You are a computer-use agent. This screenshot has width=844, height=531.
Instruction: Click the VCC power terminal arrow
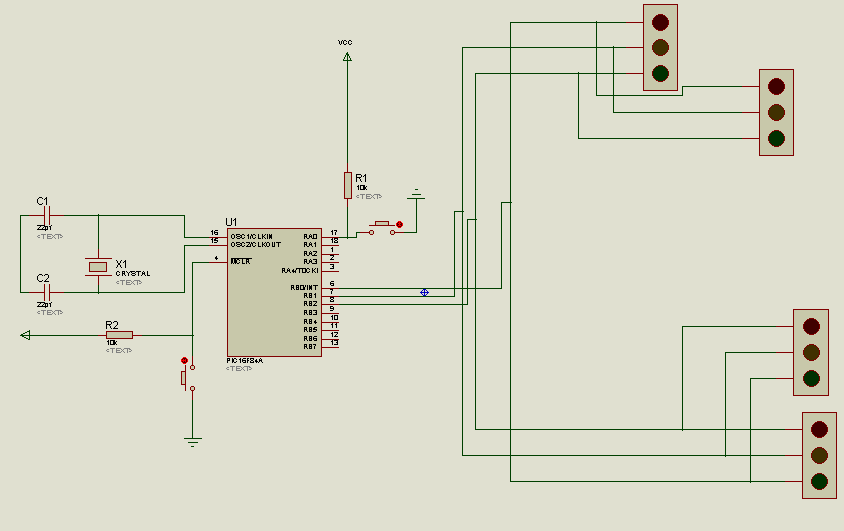[347, 56]
